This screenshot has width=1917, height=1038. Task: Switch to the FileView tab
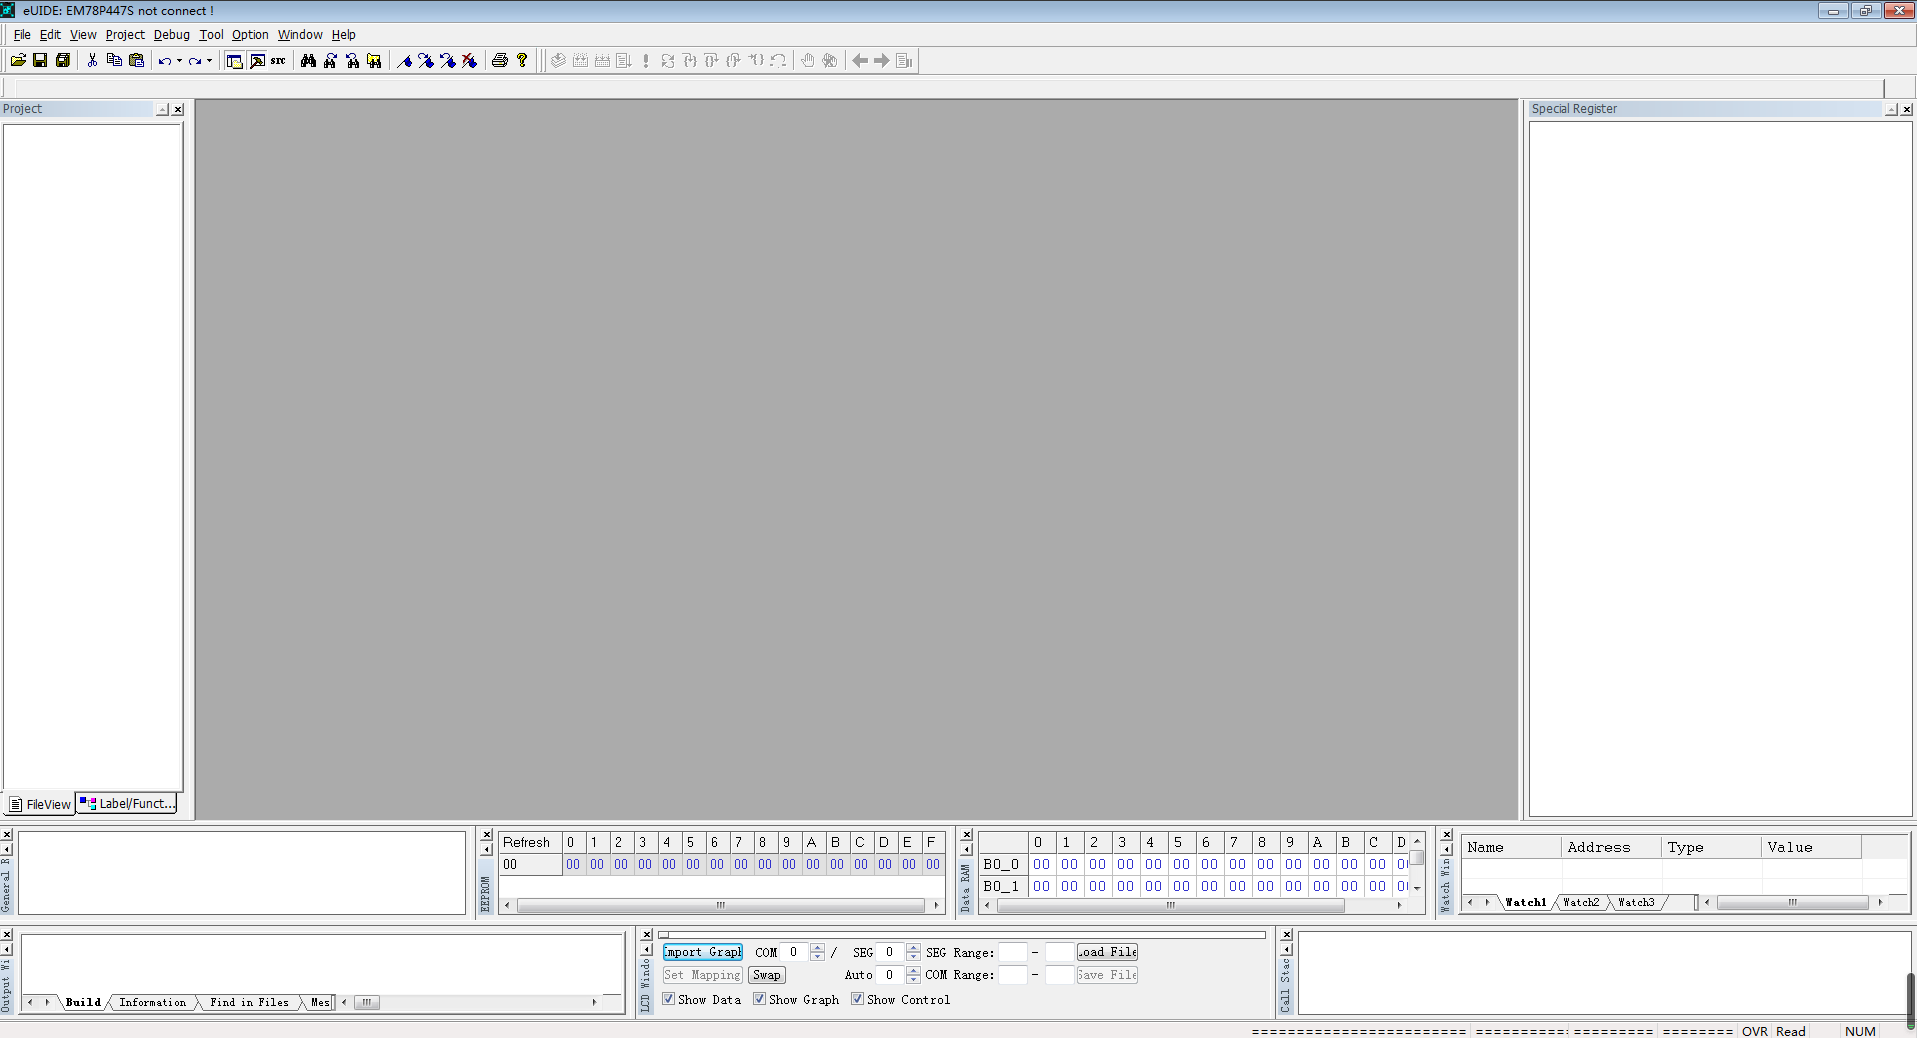(x=40, y=804)
